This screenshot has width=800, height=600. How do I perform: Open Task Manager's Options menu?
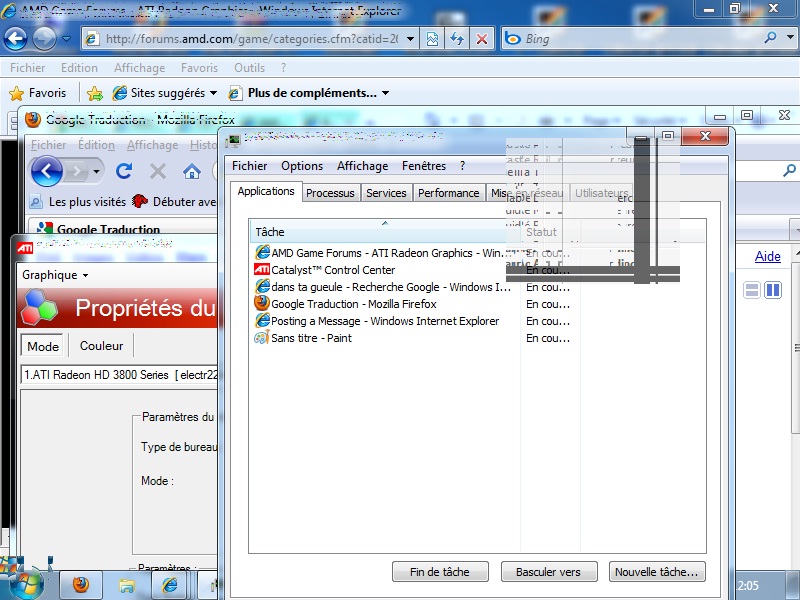302,166
